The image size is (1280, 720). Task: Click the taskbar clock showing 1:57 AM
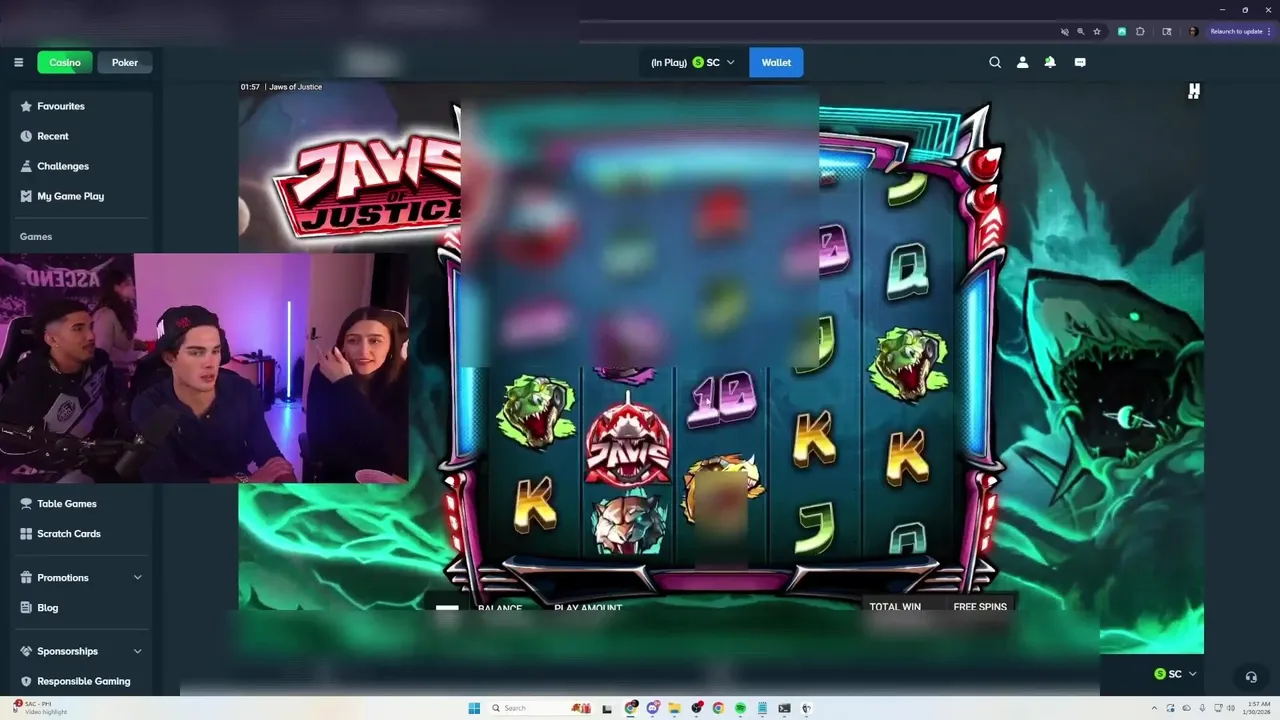pos(1257,708)
